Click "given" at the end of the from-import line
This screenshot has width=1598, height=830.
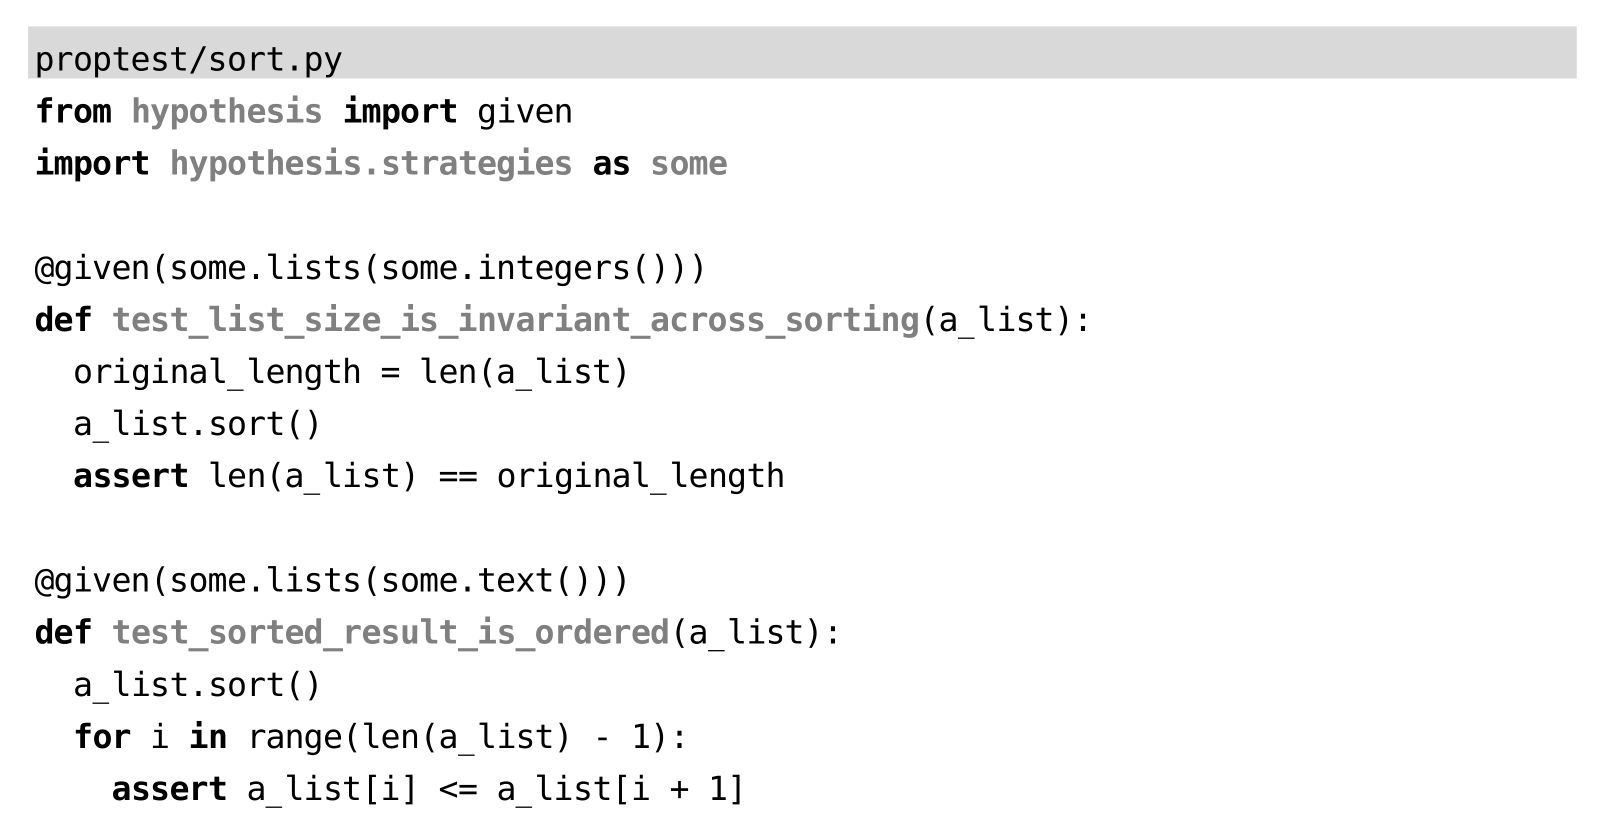click(525, 111)
